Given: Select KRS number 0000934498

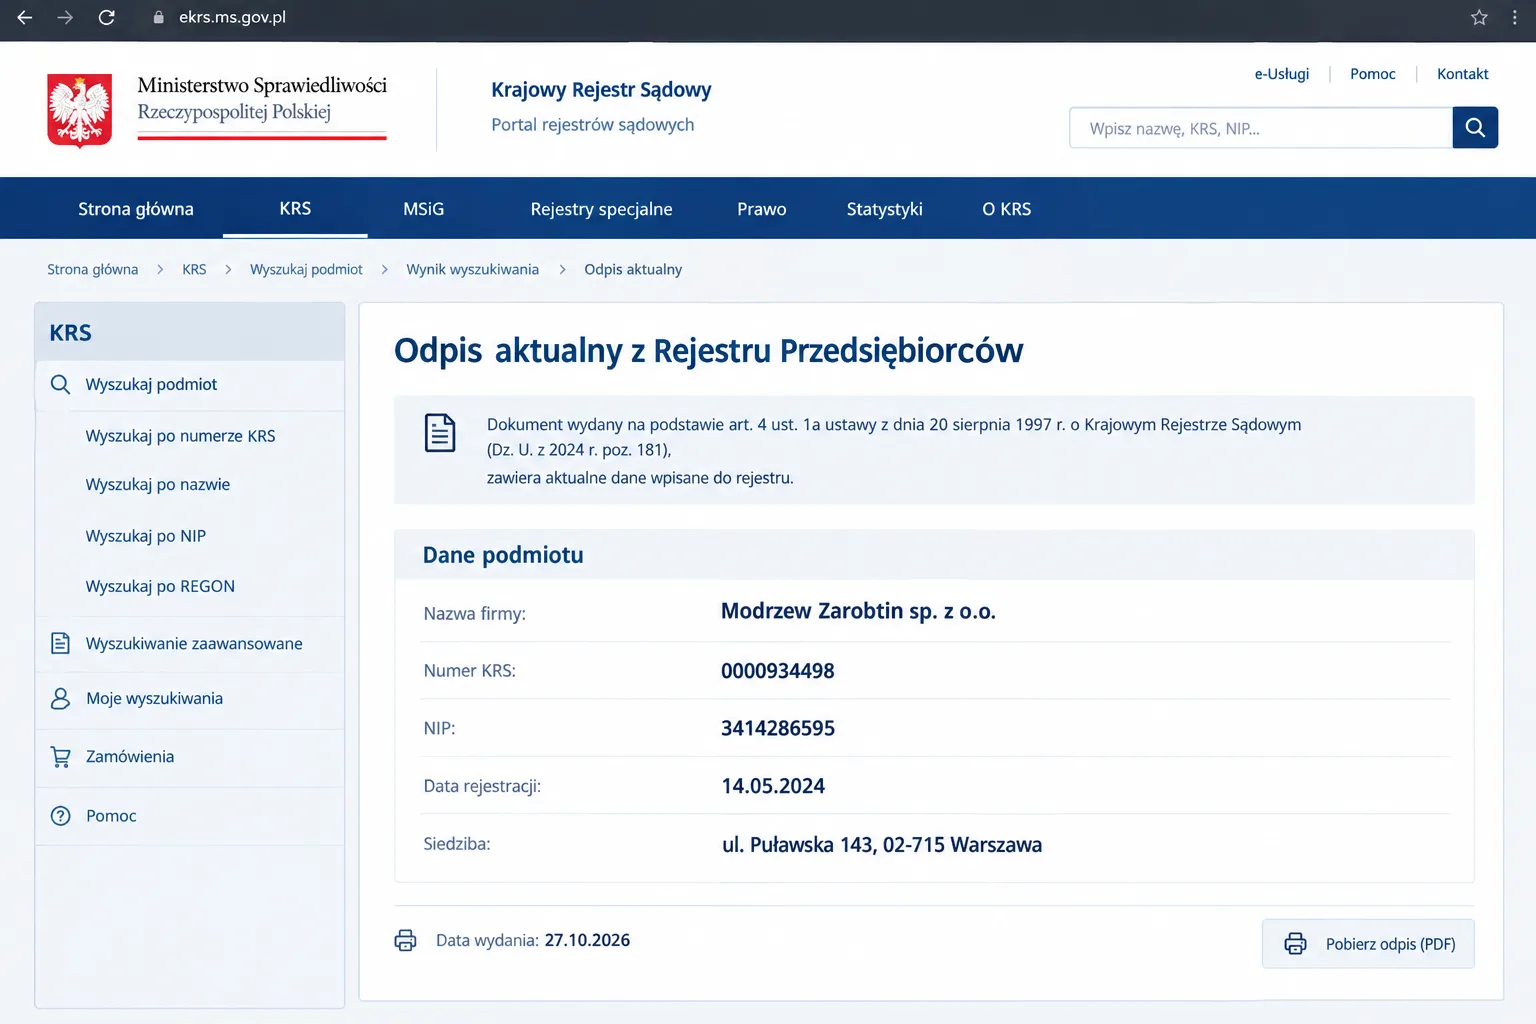Looking at the screenshot, I should (x=777, y=671).
